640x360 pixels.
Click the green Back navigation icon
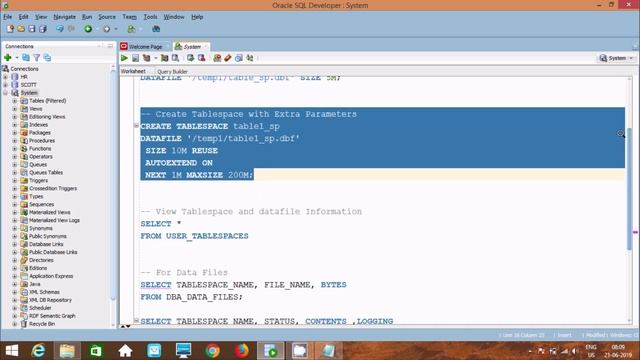point(88,29)
